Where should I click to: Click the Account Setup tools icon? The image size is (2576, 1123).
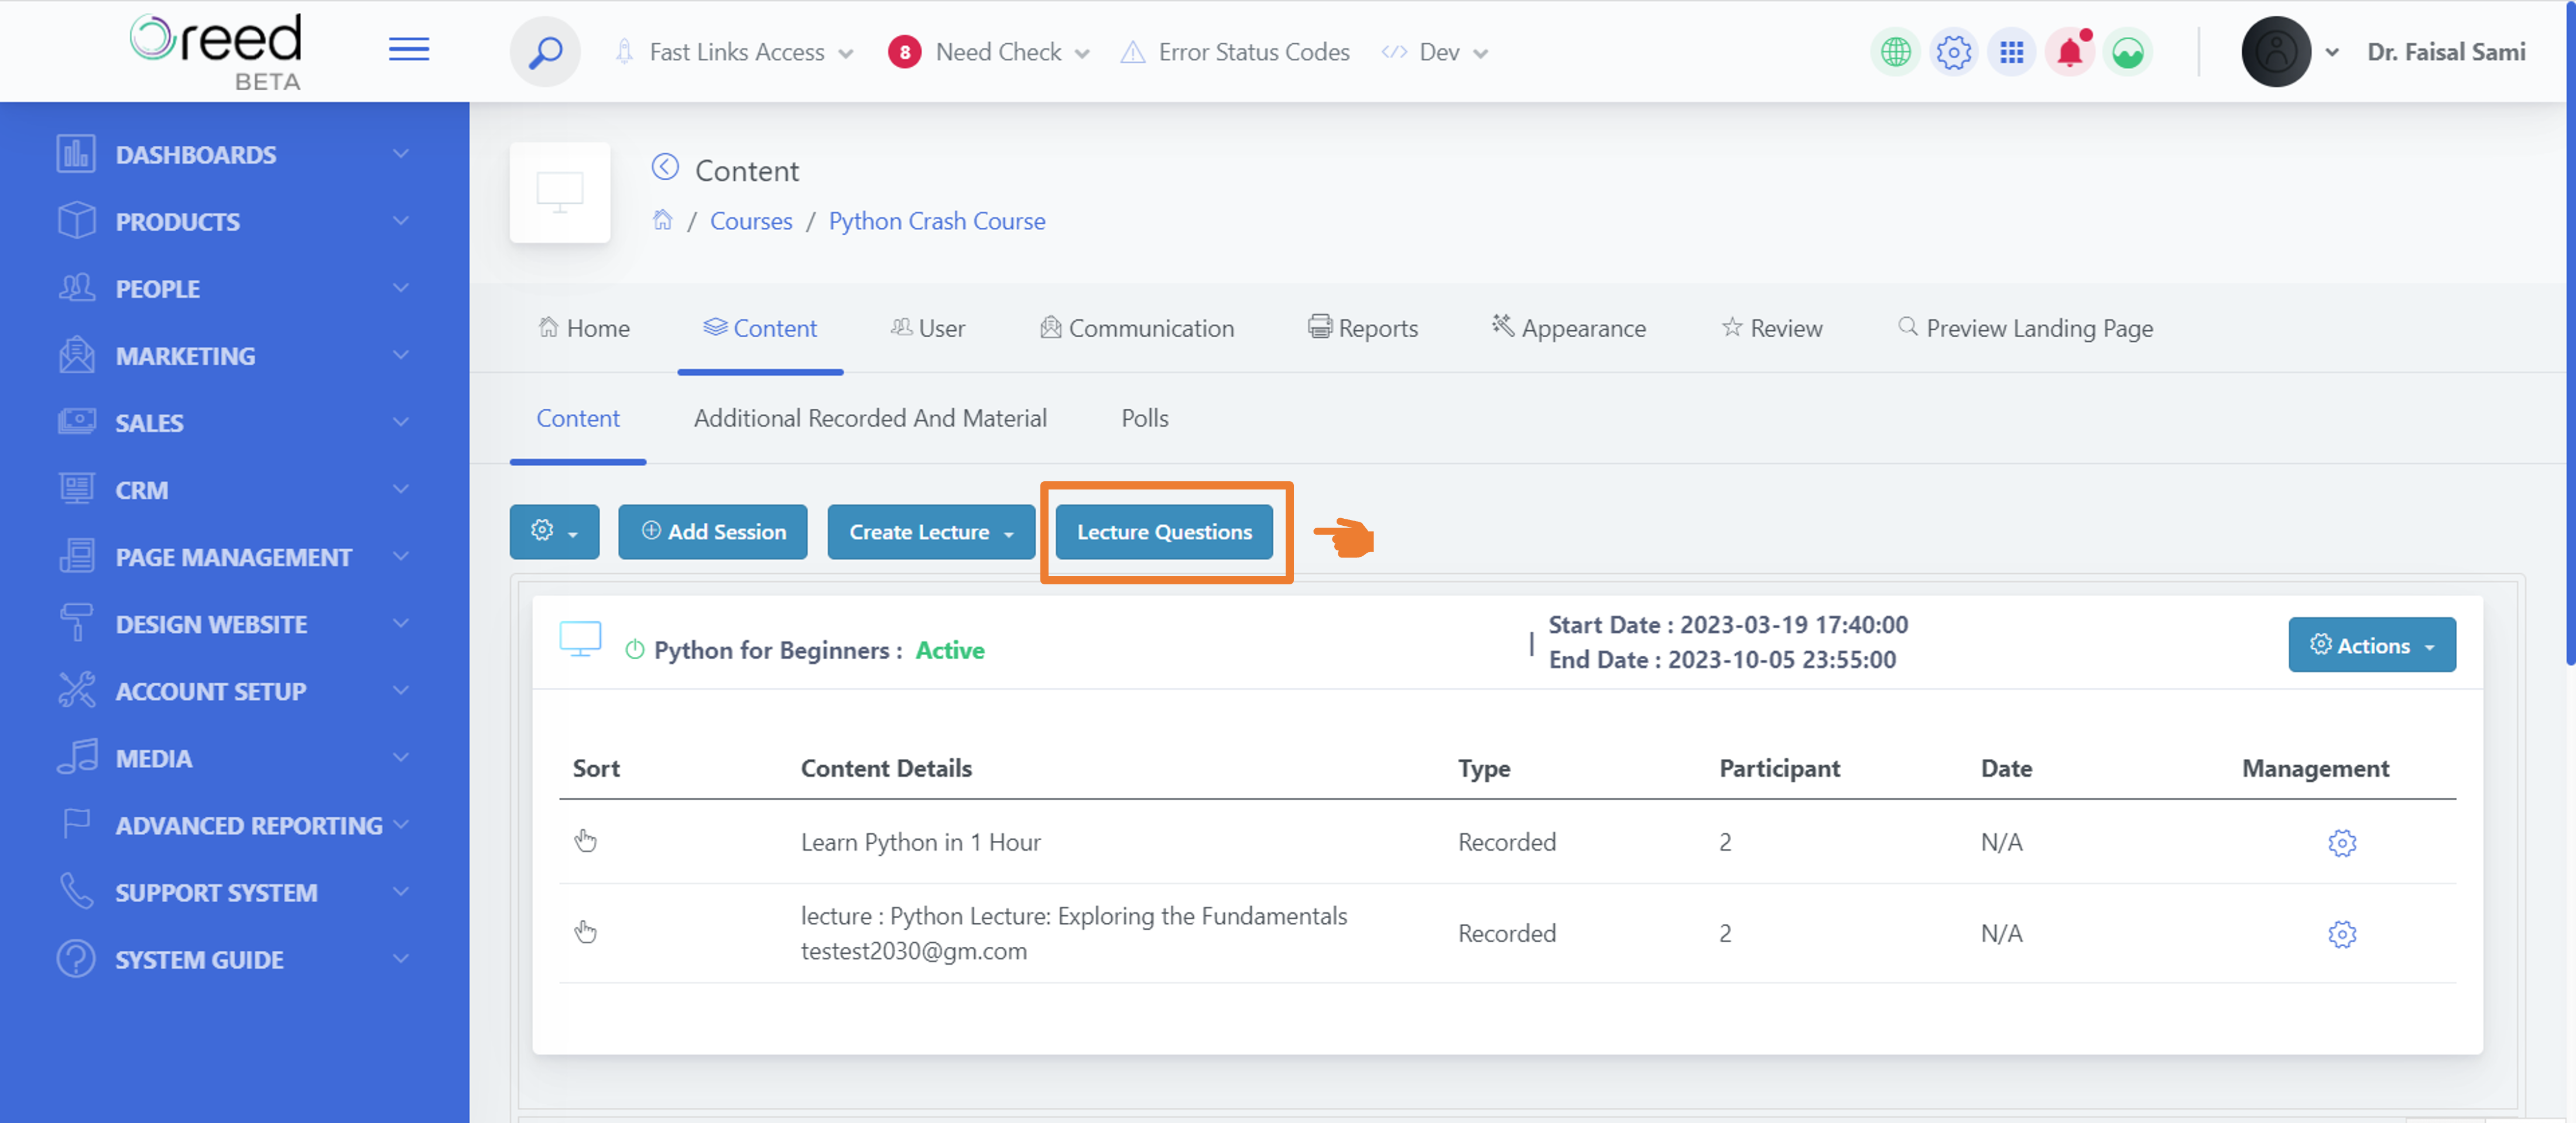[x=76, y=690]
